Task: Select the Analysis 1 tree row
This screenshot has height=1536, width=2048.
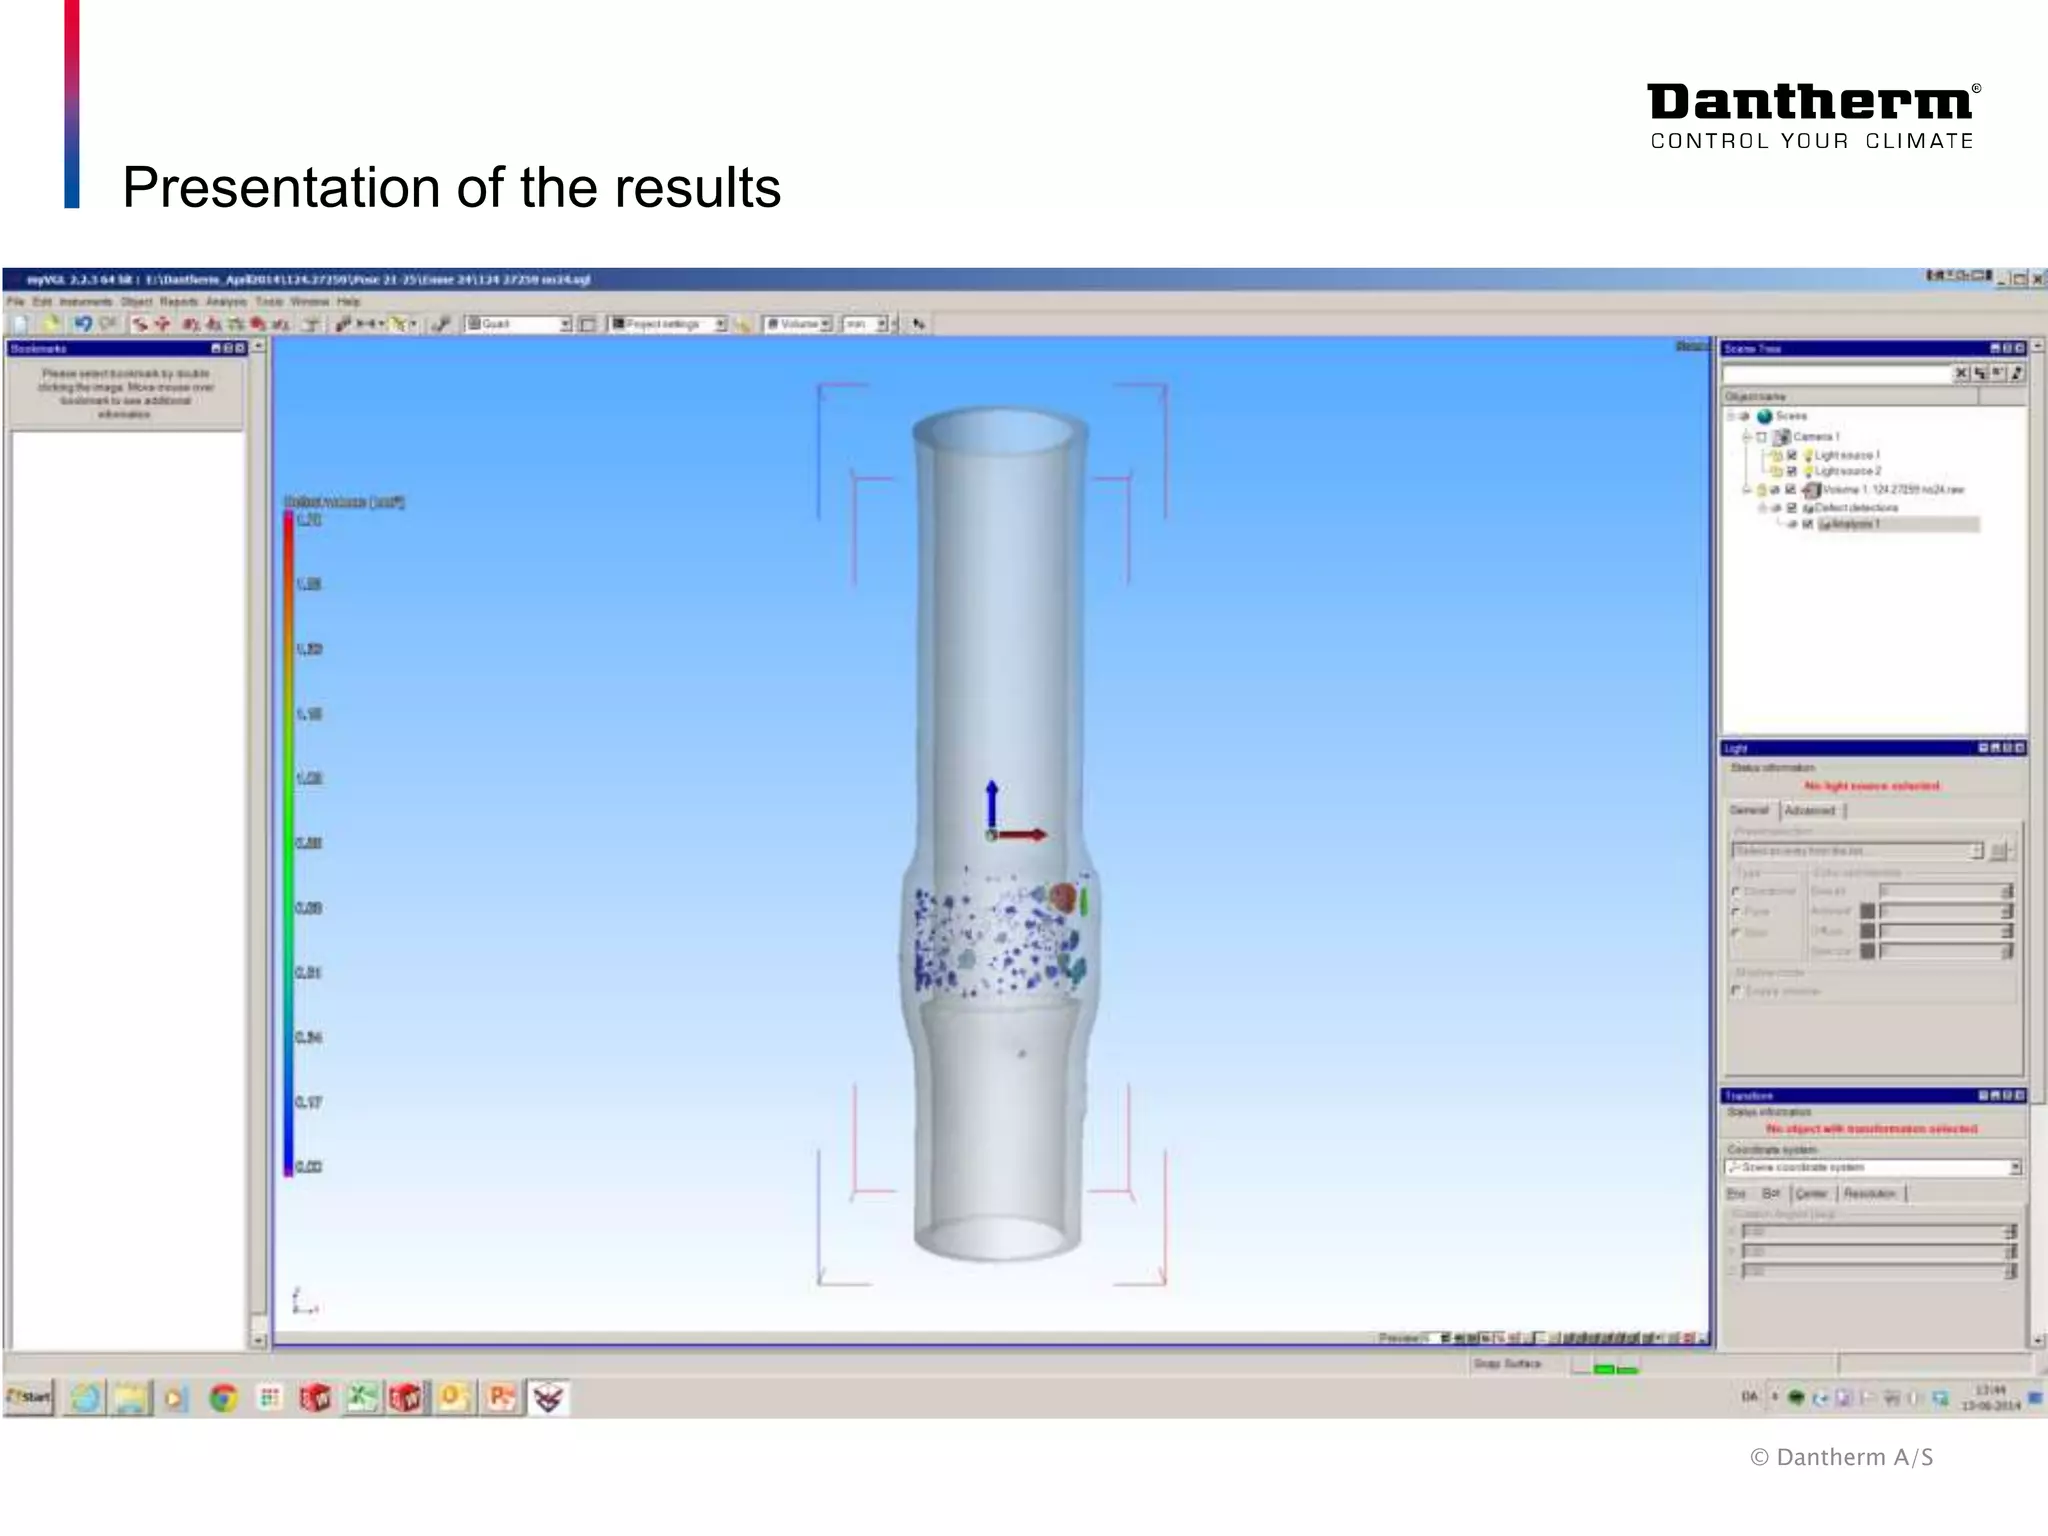Action: (x=1898, y=524)
